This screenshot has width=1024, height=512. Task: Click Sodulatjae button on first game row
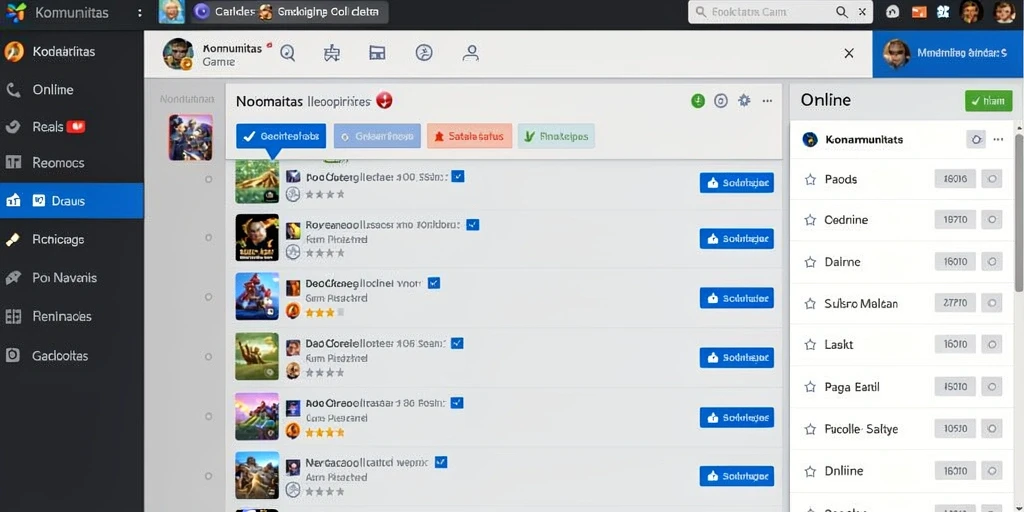pyautogui.click(x=737, y=183)
